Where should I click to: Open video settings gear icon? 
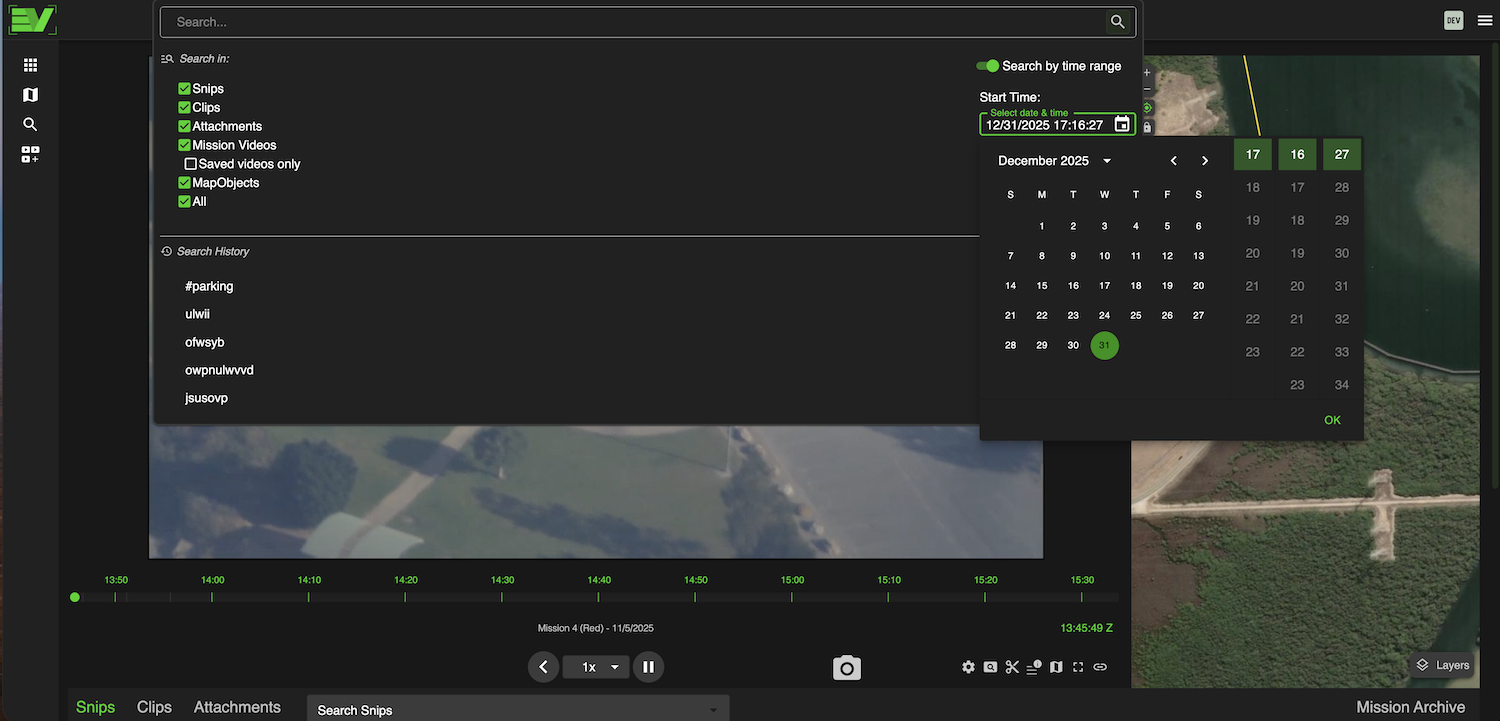tap(968, 667)
